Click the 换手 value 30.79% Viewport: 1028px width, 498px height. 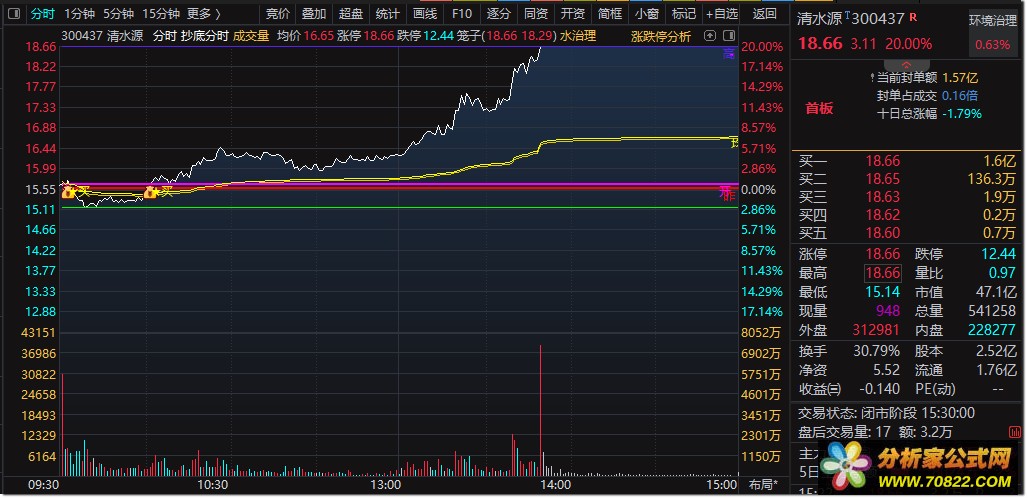point(877,351)
